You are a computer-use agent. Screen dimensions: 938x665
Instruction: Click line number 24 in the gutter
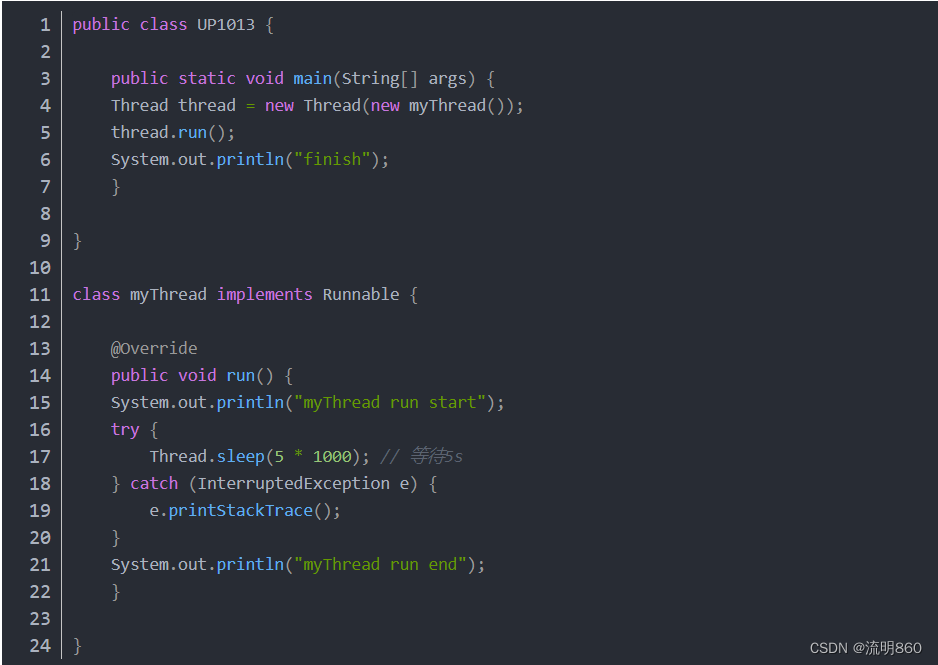point(40,646)
